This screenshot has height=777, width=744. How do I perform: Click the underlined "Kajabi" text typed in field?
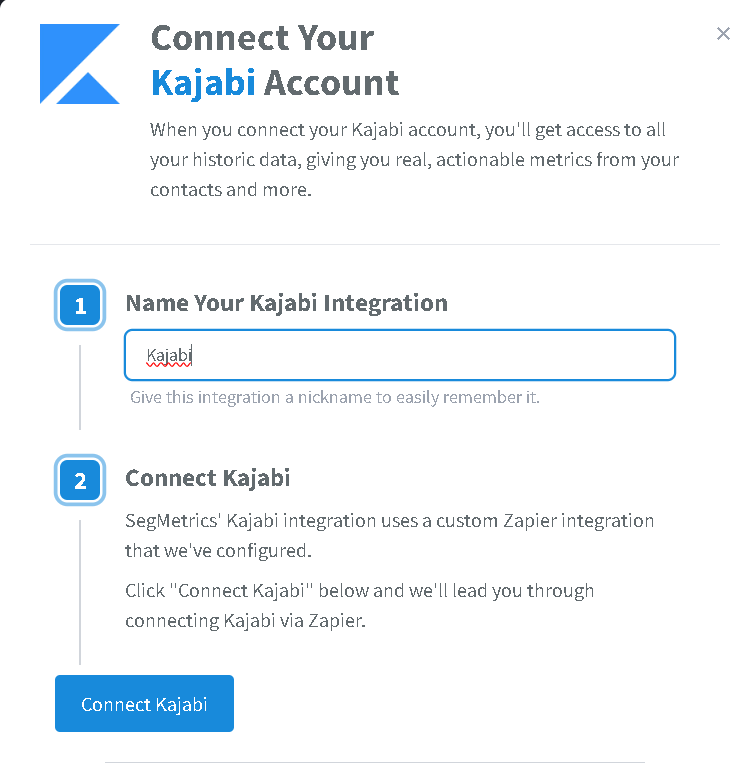click(x=169, y=356)
